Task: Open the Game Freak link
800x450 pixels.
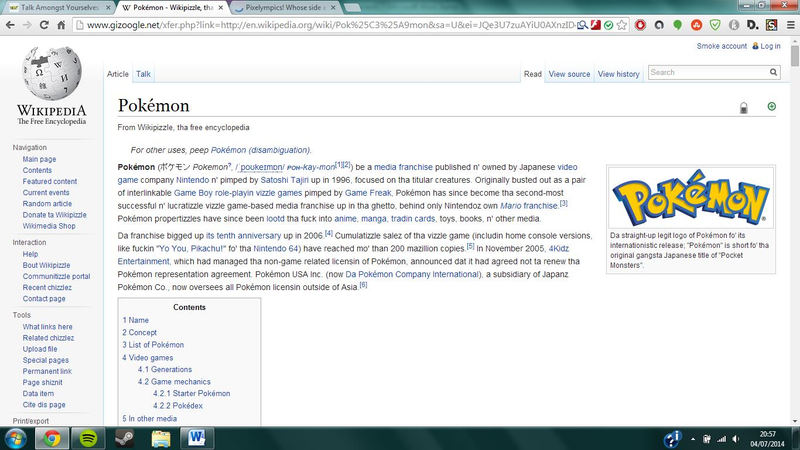Action: (368, 193)
